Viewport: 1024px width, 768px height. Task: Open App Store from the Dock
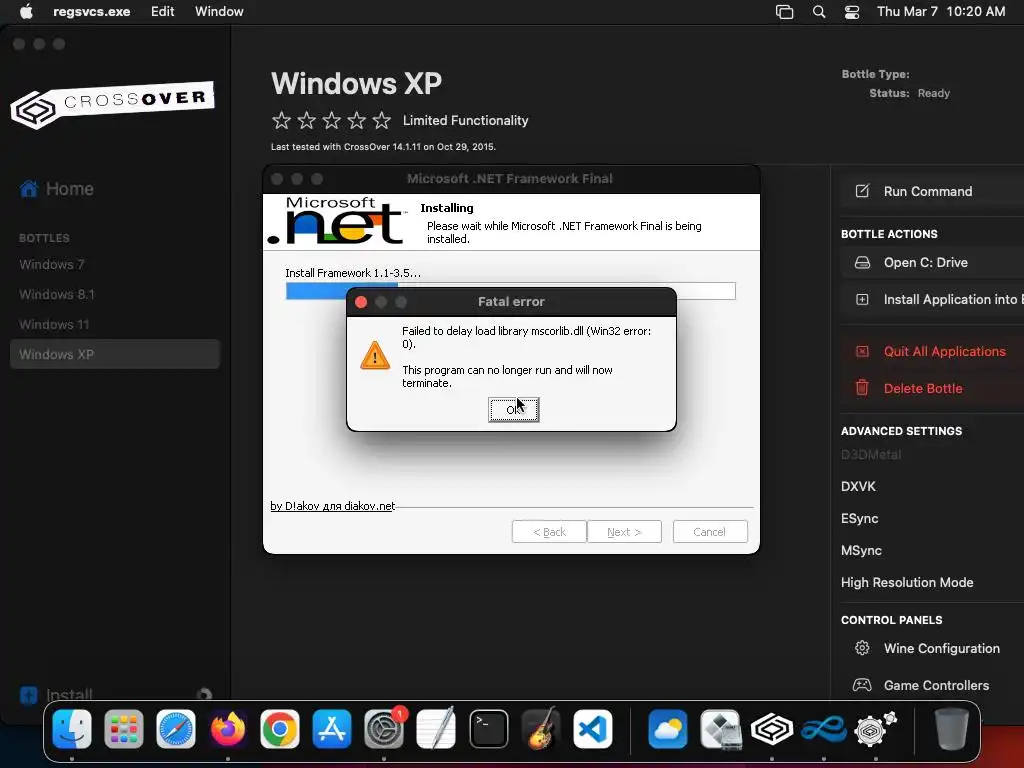tap(332, 729)
